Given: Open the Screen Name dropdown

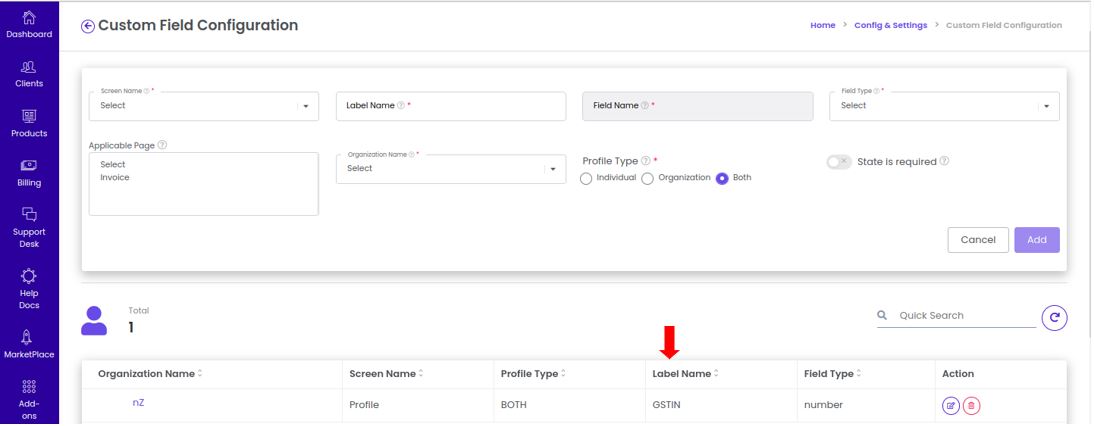Looking at the screenshot, I should 204,106.
